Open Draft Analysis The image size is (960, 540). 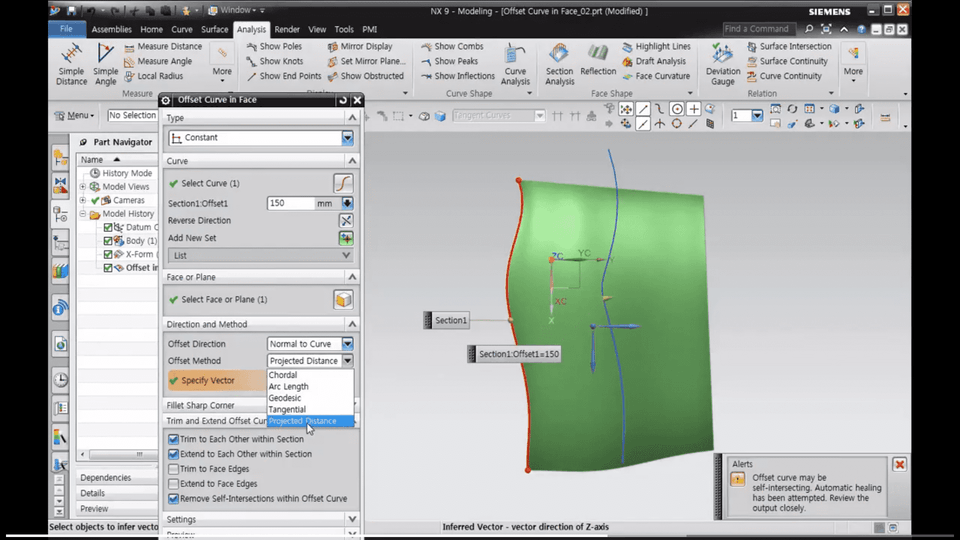click(x=654, y=61)
